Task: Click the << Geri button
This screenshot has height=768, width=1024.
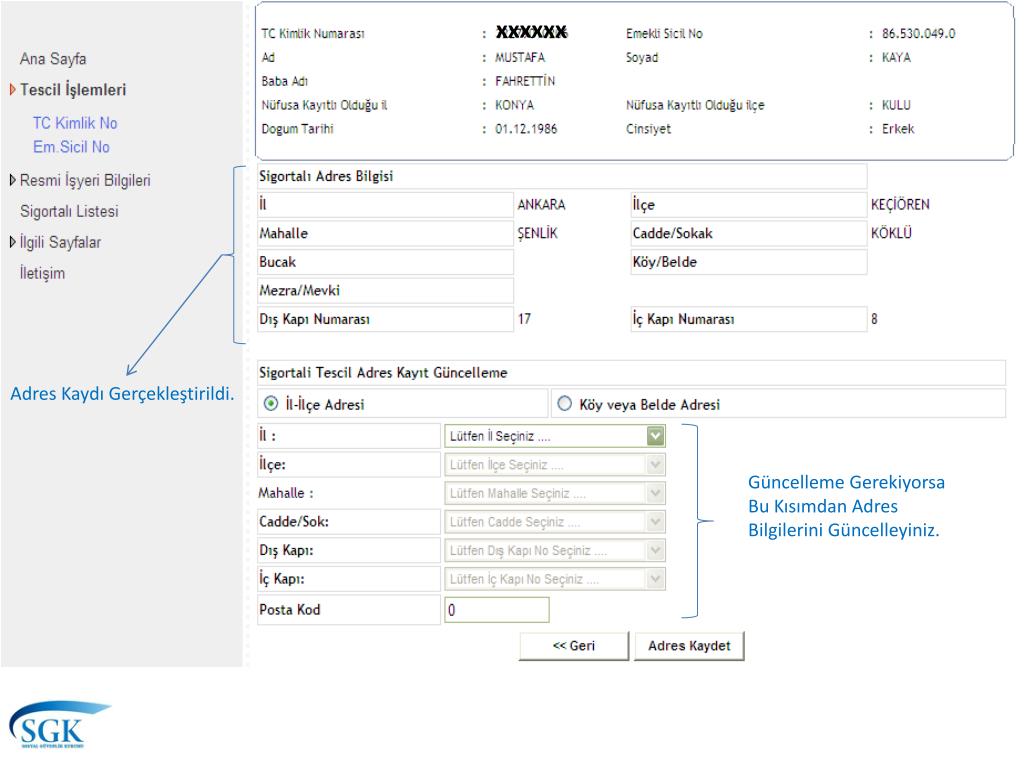Action: [x=574, y=646]
